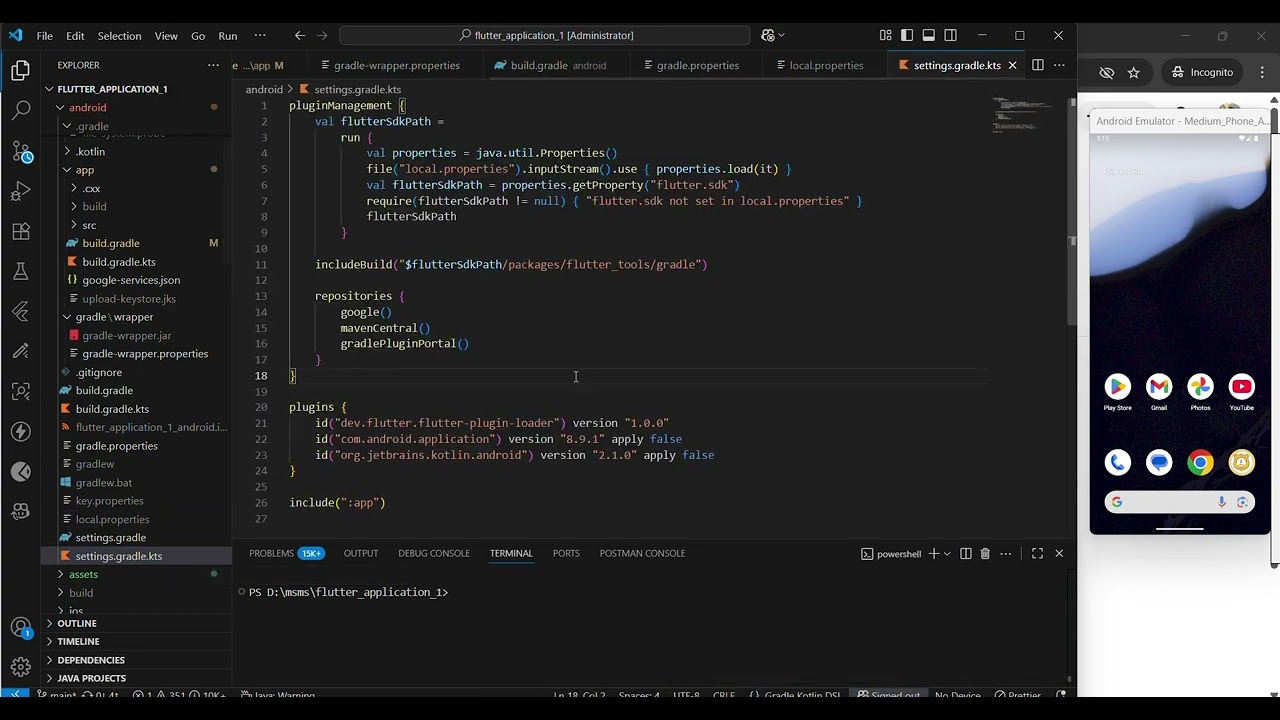Open the Search view in activity bar
1280x720 pixels.
(21, 110)
